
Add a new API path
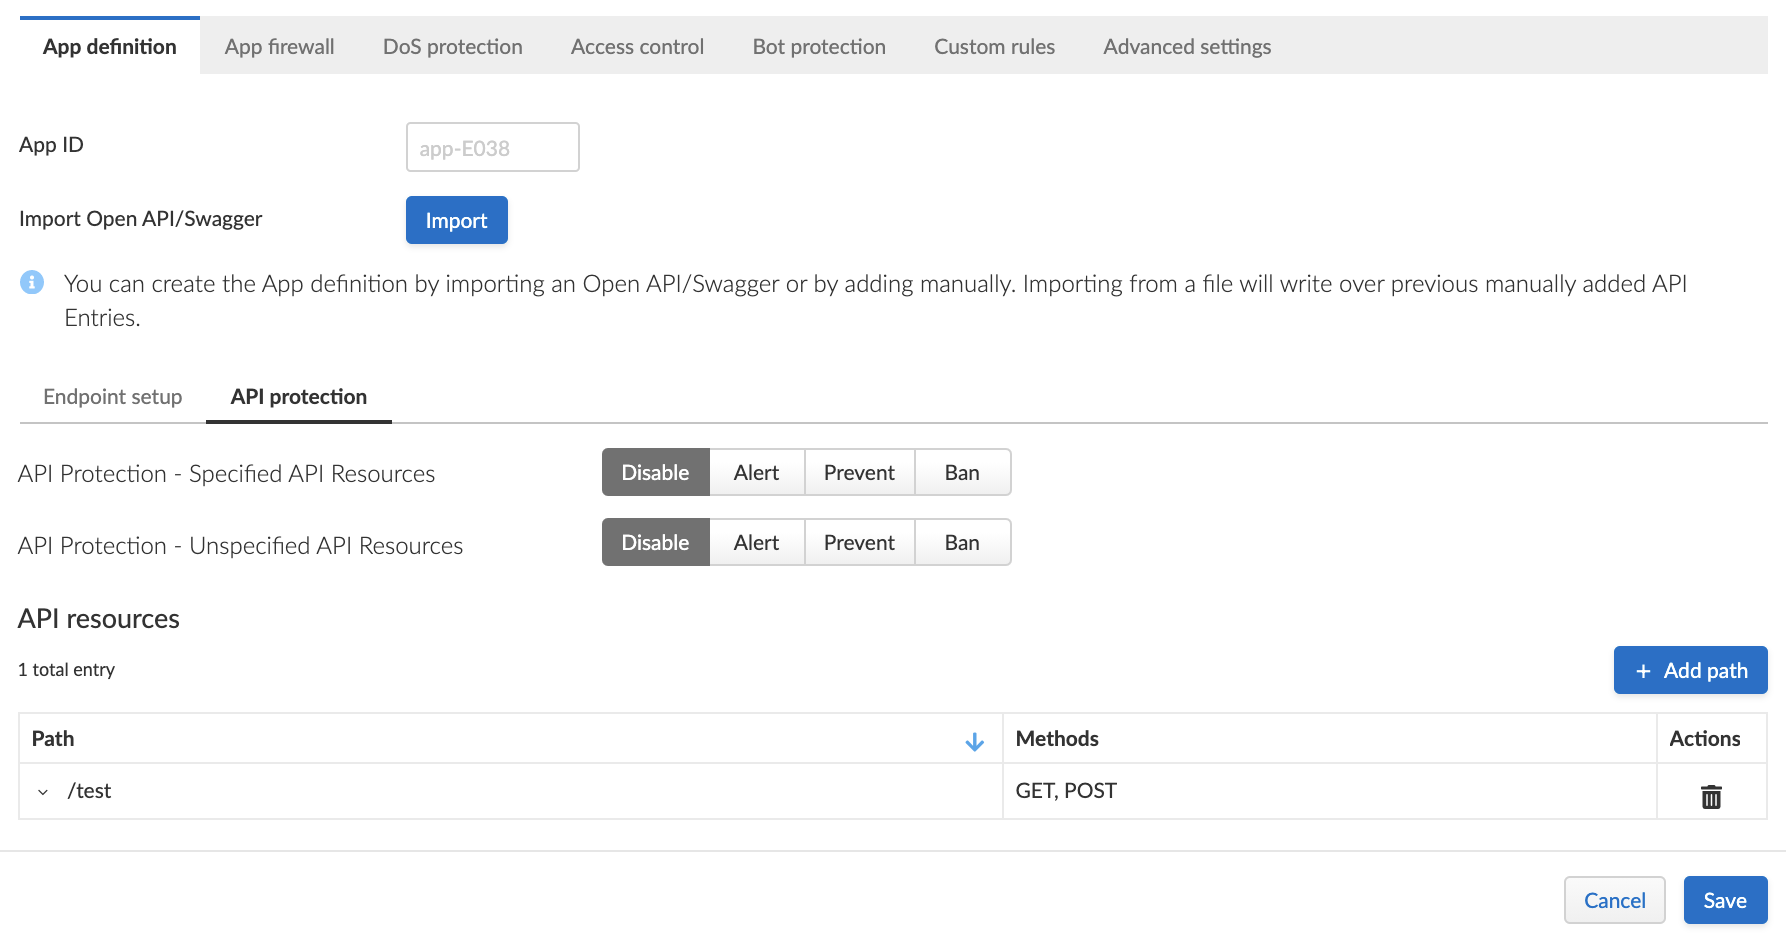click(1691, 670)
